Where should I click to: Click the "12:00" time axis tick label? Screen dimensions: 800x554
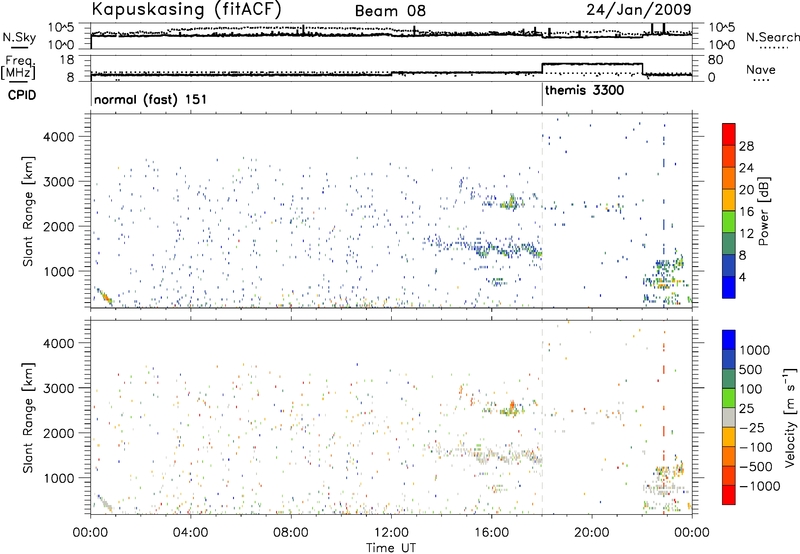(391, 533)
